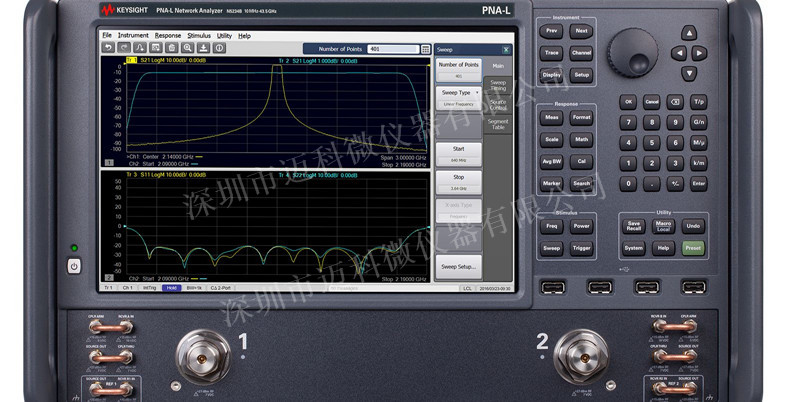Tap the Scale hardkey

click(x=552, y=139)
